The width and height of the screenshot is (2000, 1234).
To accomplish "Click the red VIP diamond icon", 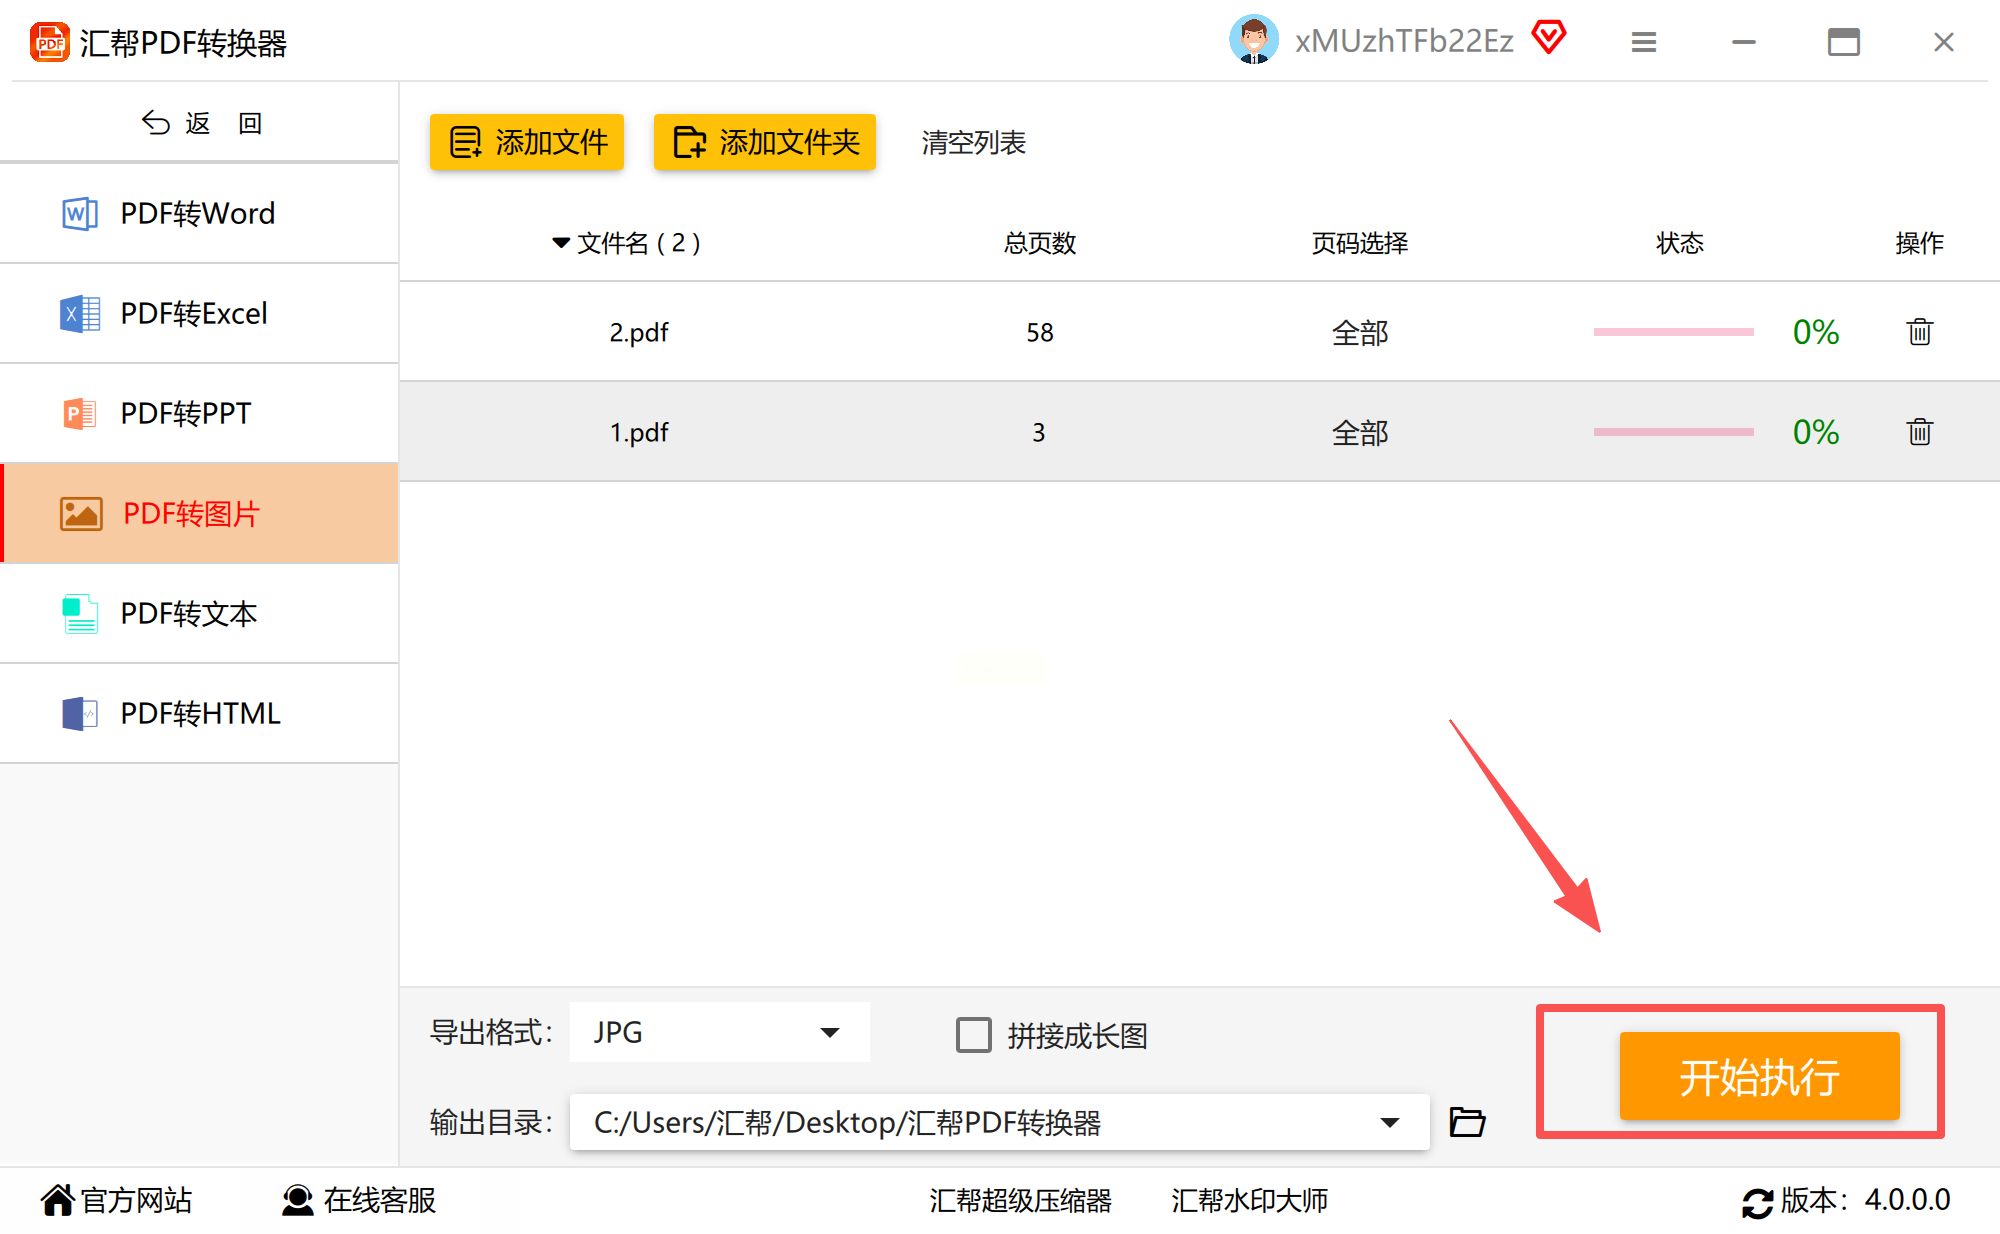I will click(1549, 39).
